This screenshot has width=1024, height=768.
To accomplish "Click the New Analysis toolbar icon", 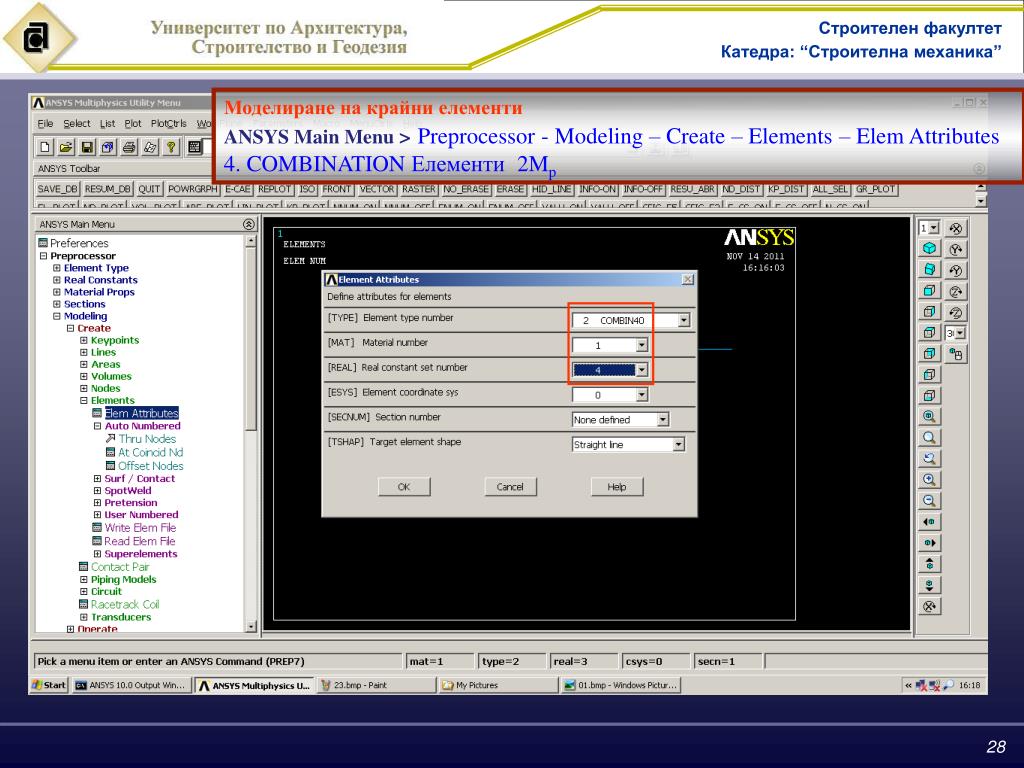I will (x=44, y=147).
